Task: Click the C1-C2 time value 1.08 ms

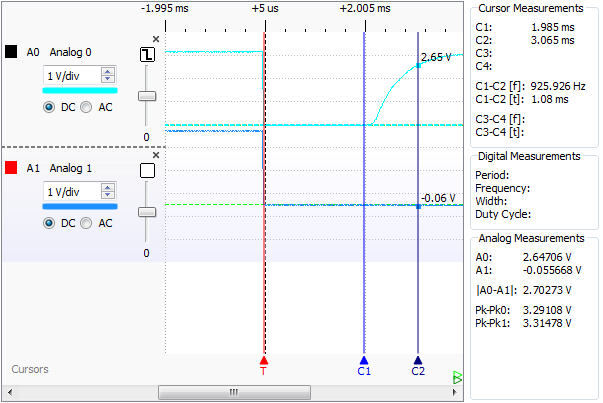Action: click(550, 99)
